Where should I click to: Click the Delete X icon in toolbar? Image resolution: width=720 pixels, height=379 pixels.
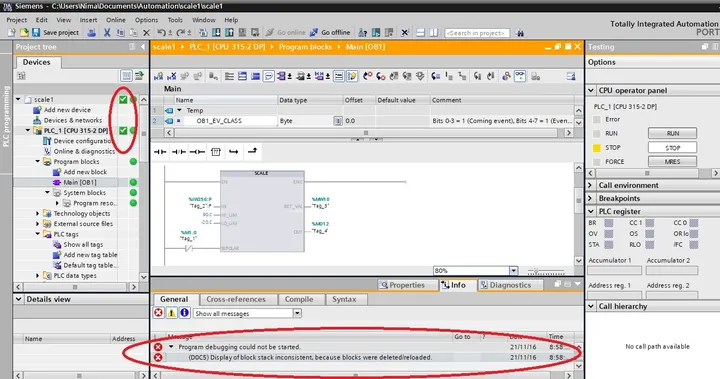click(146, 33)
